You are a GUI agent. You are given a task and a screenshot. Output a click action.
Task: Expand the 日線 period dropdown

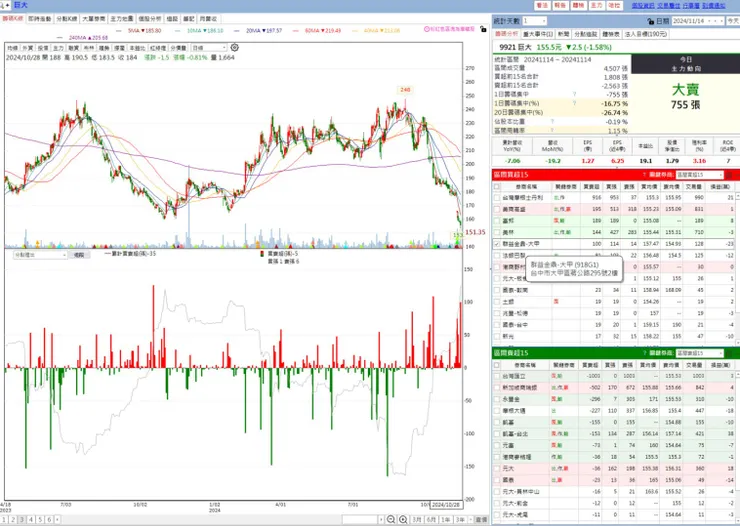[209, 48]
